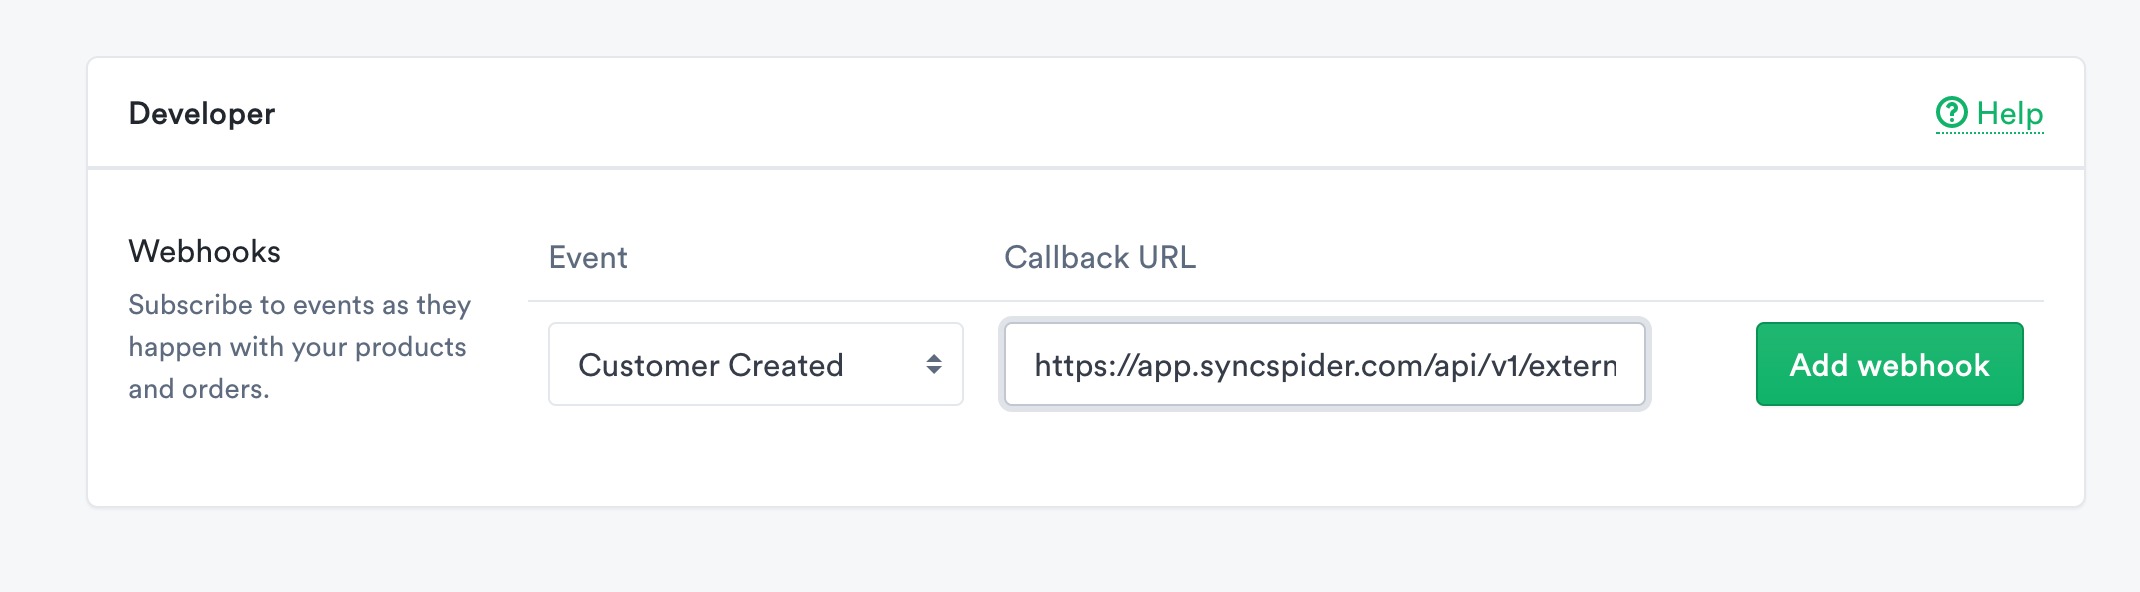Click empty space between Developer and Help

click(x=1100, y=113)
